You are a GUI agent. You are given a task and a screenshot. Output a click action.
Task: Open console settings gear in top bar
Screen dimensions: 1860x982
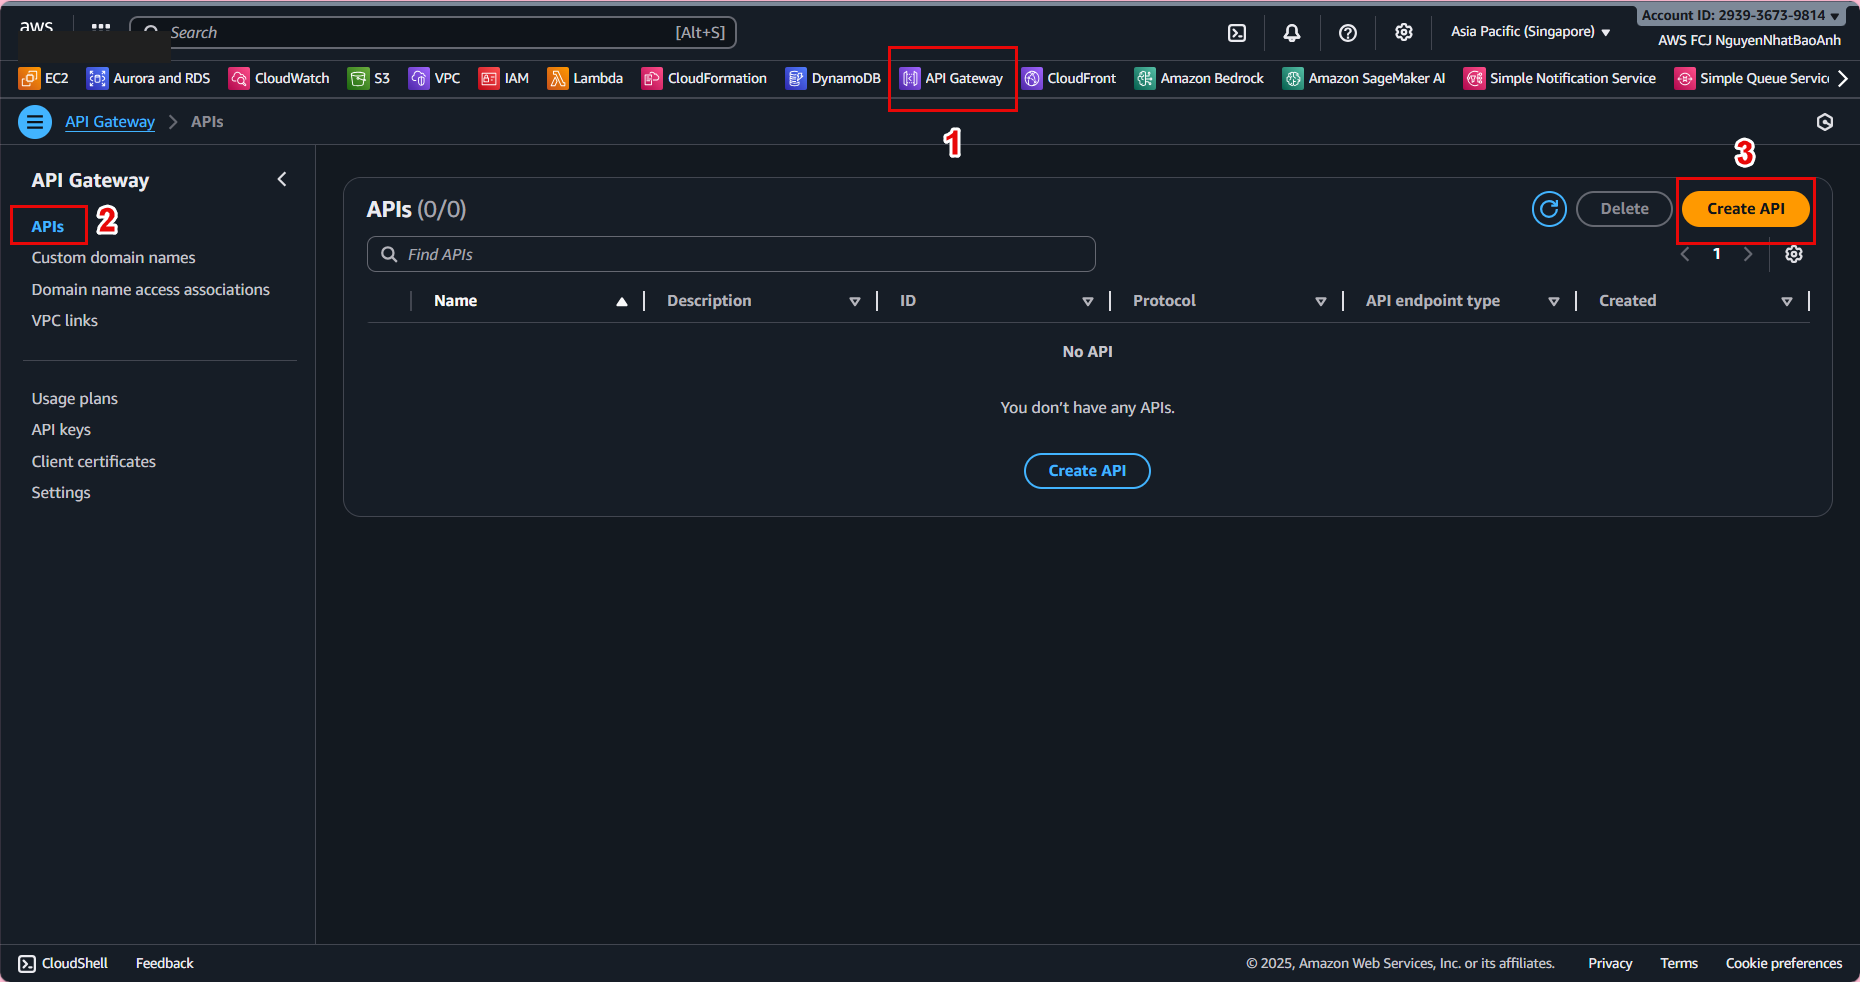[x=1404, y=33]
